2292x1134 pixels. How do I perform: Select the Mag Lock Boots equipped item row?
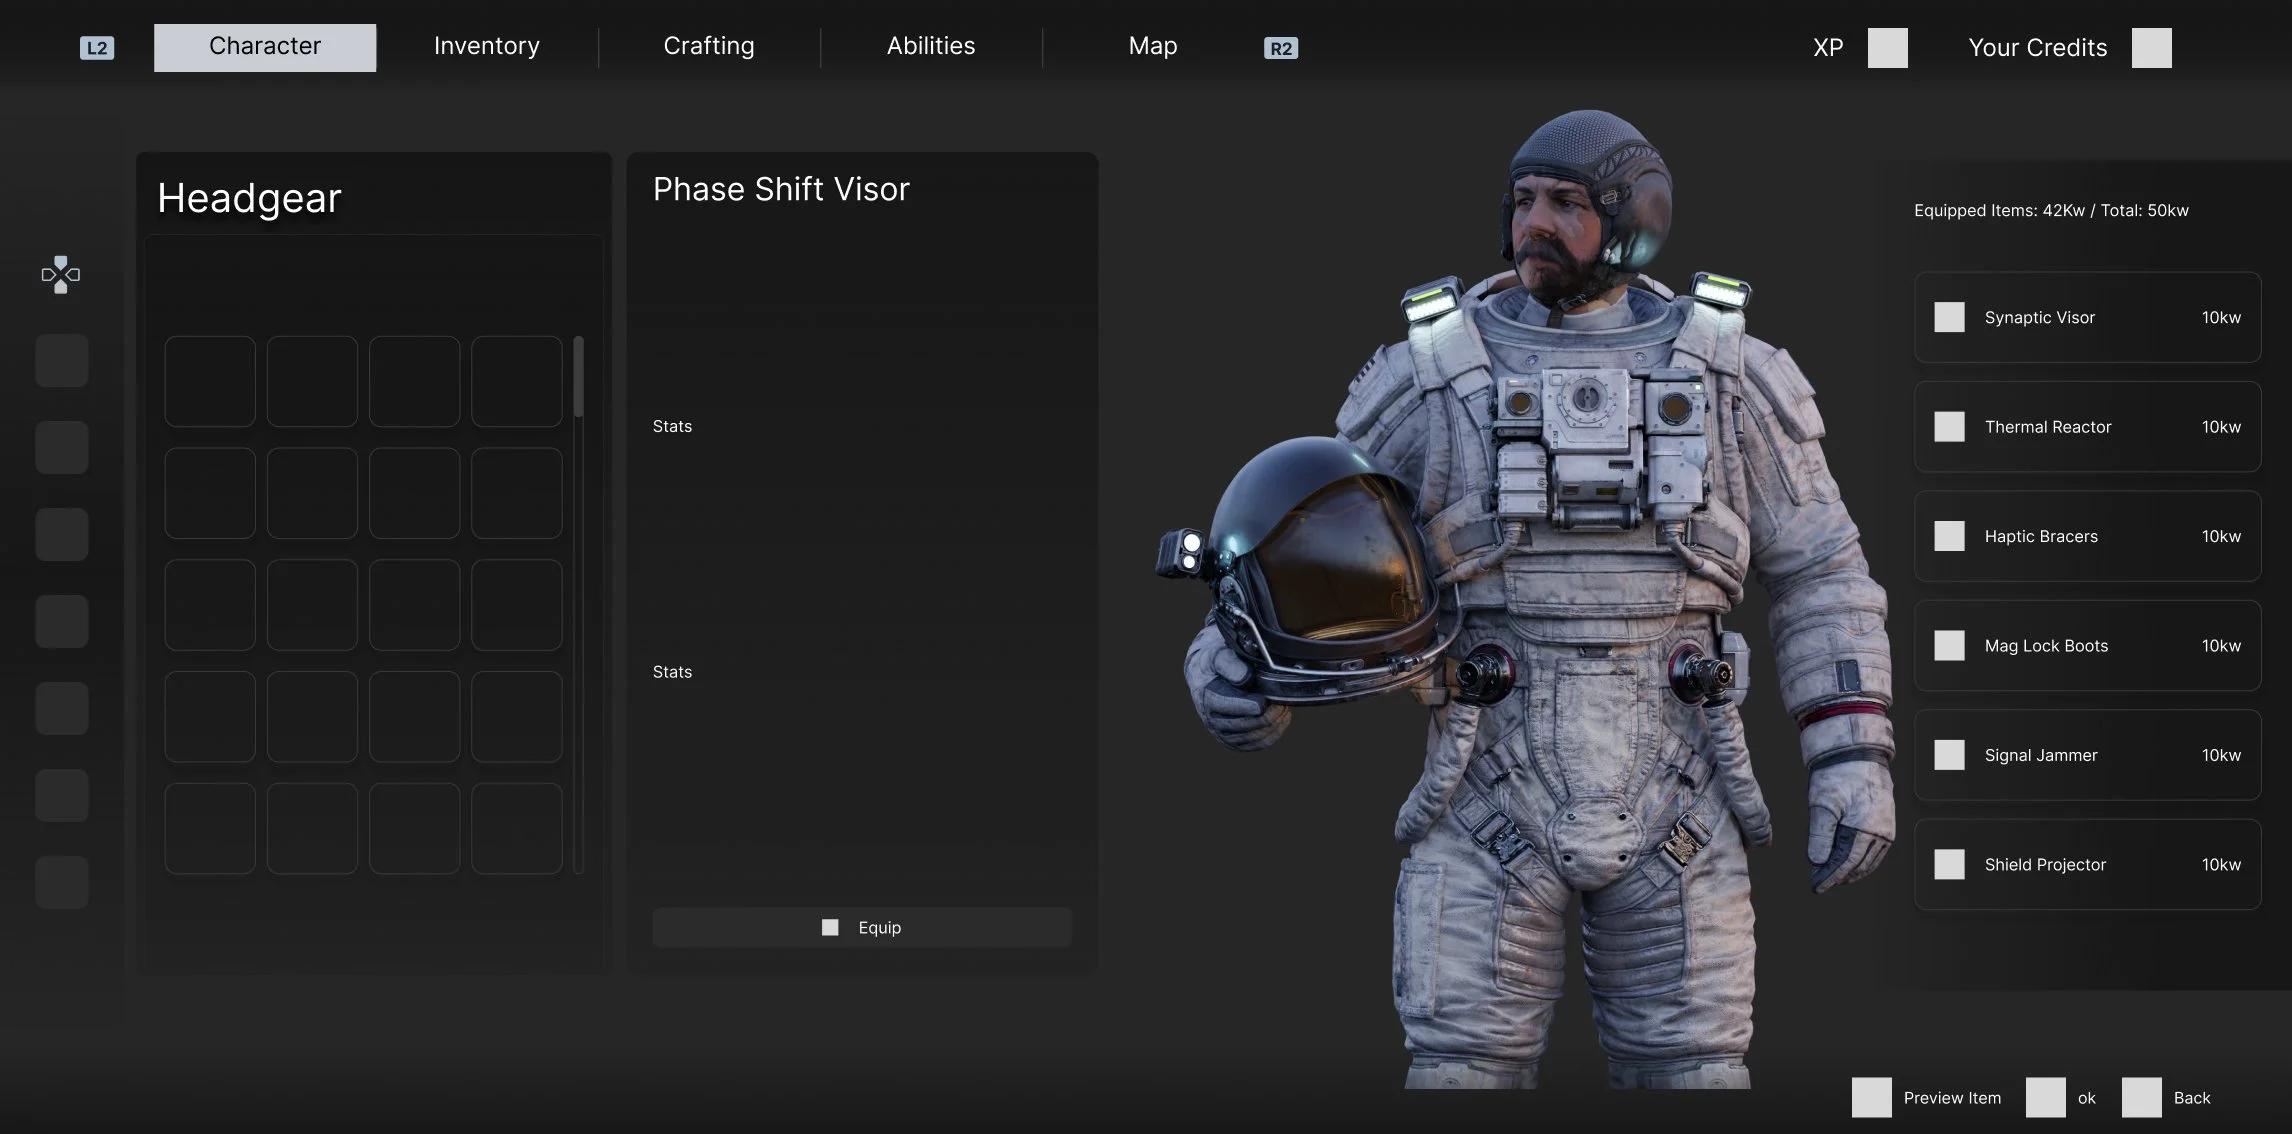(x=2087, y=646)
